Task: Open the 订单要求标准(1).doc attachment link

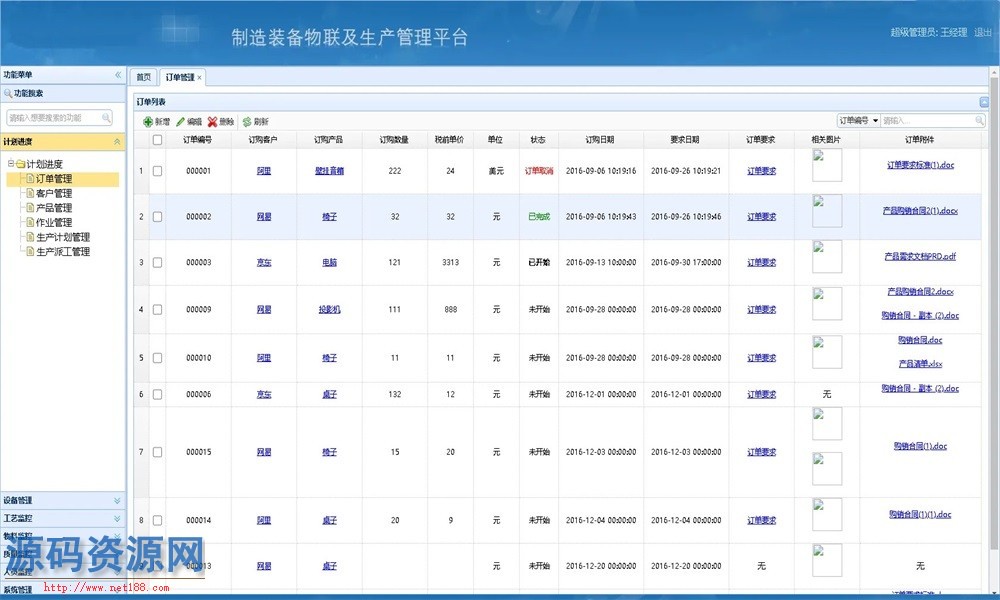Action: [920, 165]
